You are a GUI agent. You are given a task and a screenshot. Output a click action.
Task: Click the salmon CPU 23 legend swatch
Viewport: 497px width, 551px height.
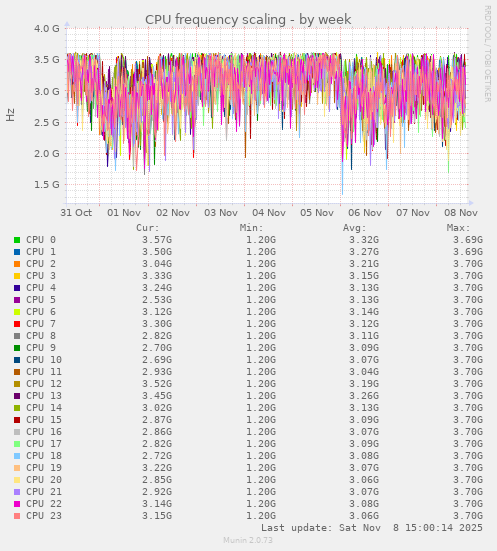[17, 516]
